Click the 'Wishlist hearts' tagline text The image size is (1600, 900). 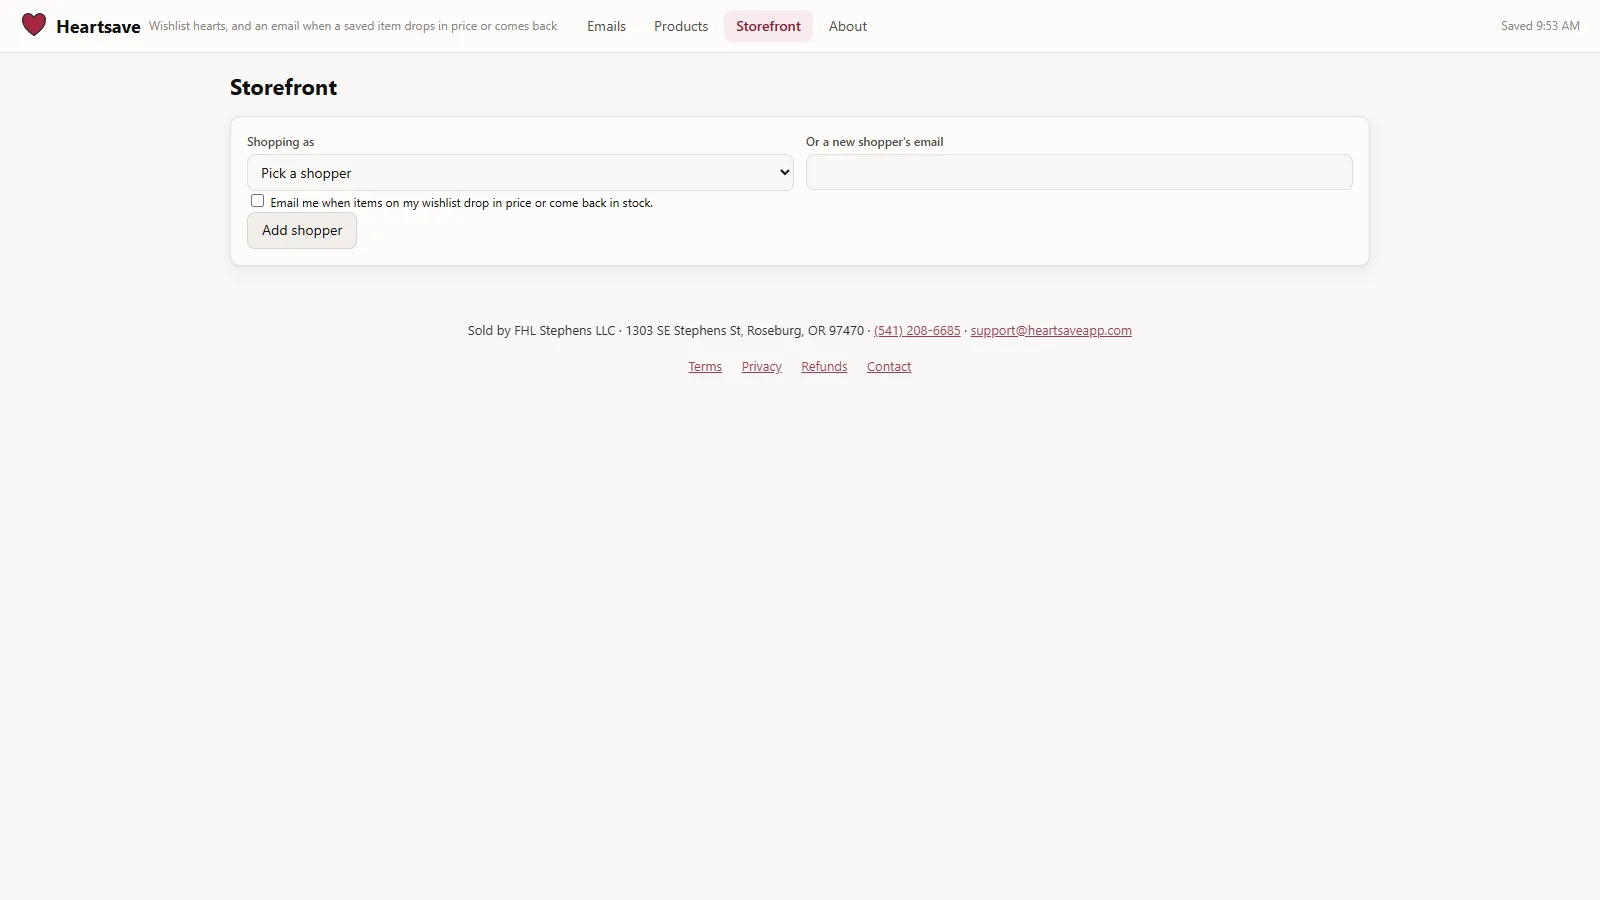pyautogui.click(x=353, y=26)
